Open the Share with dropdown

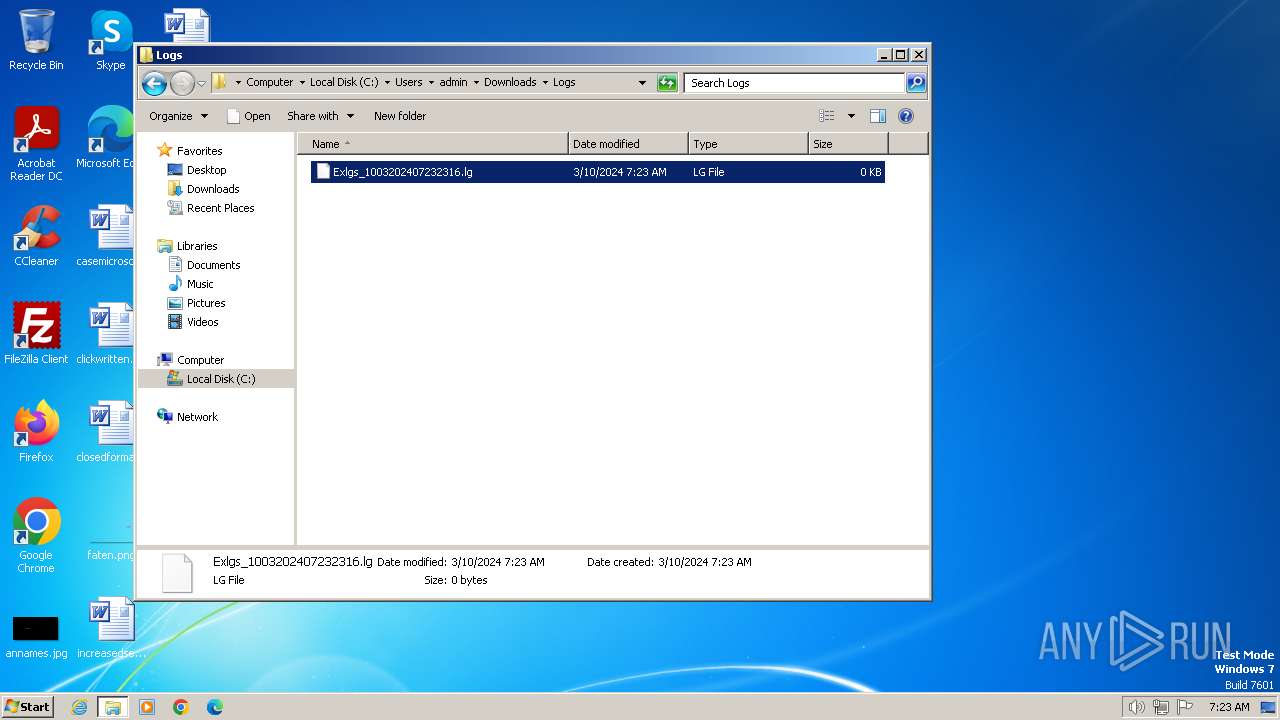tap(320, 116)
